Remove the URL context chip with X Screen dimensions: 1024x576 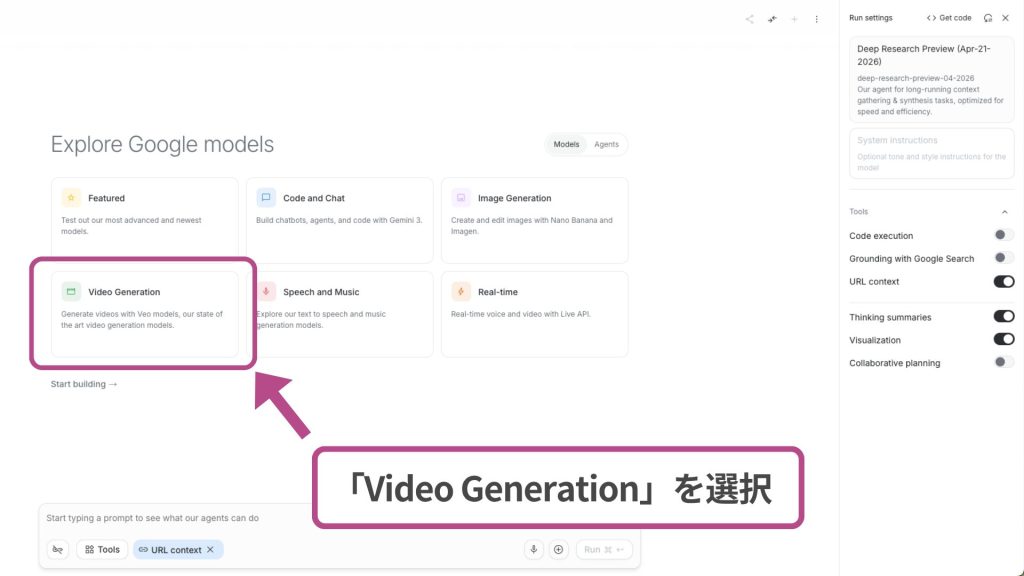point(210,550)
